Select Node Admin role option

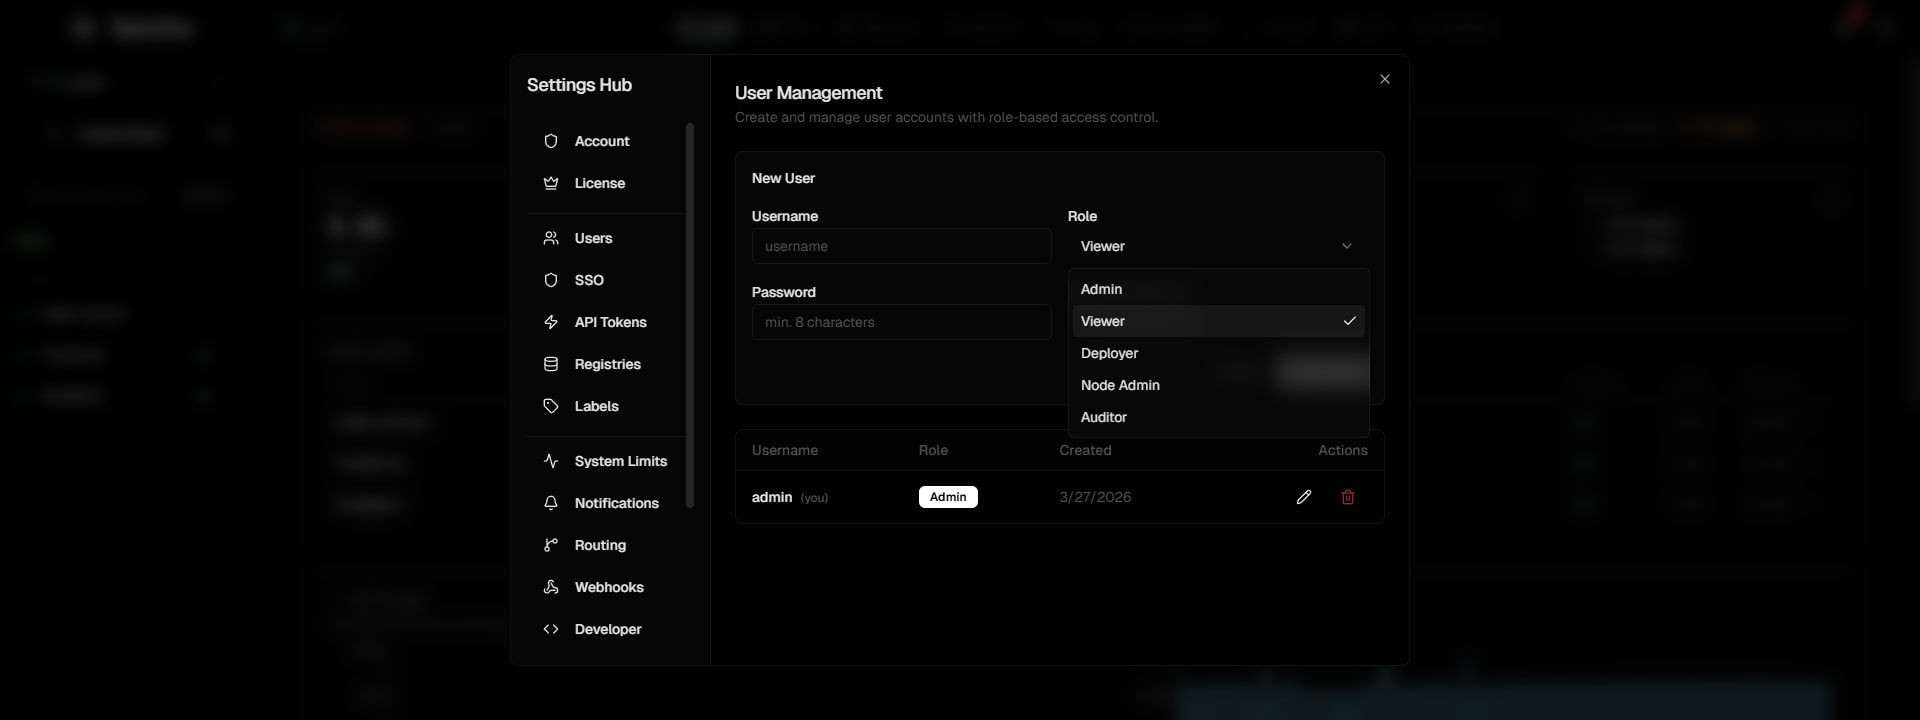point(1218,385)
